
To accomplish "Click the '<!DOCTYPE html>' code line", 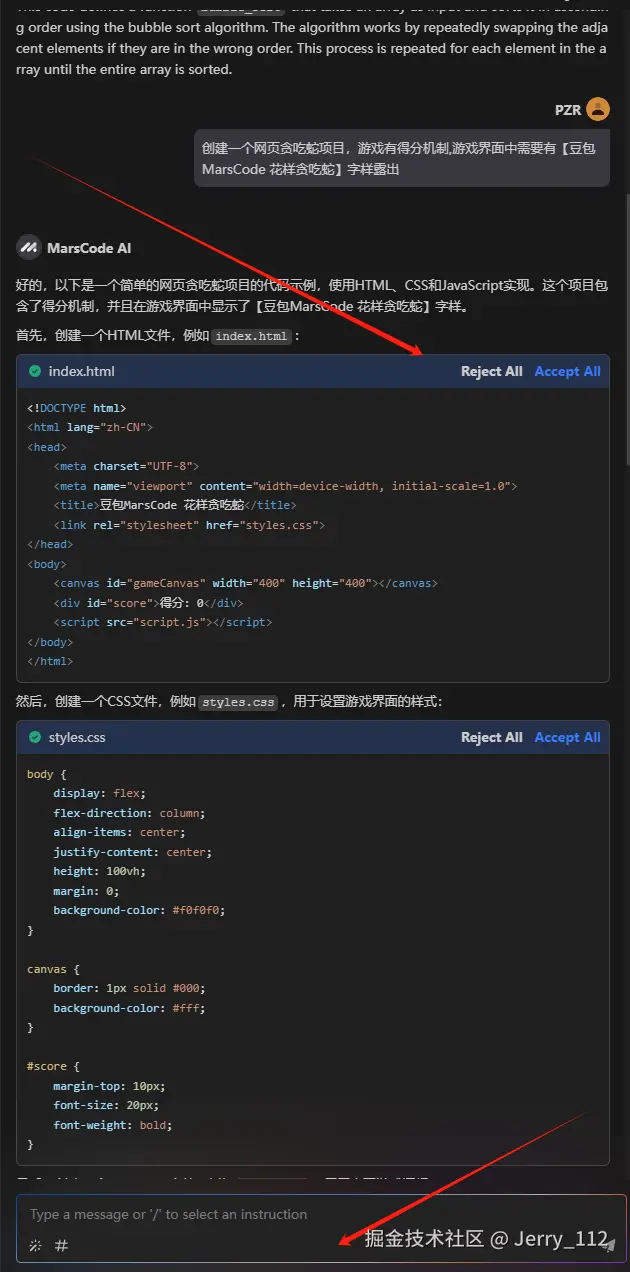I will point(76,408).
